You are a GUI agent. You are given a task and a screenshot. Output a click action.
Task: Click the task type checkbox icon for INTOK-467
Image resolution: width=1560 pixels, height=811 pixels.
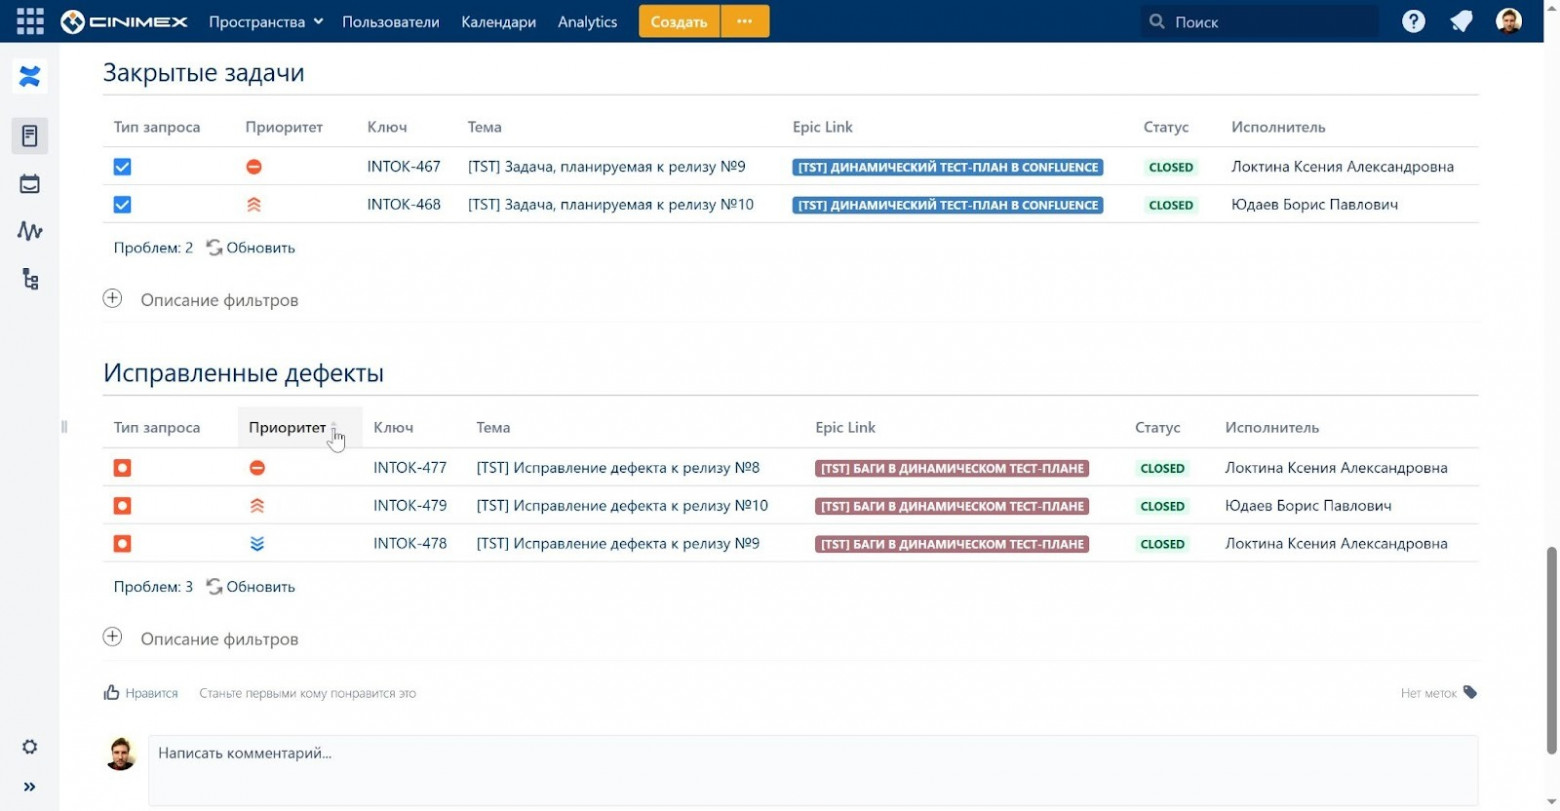tap(122, 167)
